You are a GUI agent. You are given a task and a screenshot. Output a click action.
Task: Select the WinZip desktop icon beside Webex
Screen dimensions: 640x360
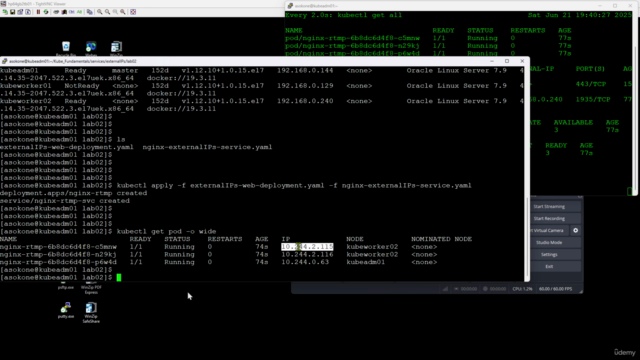click(116, 49)
